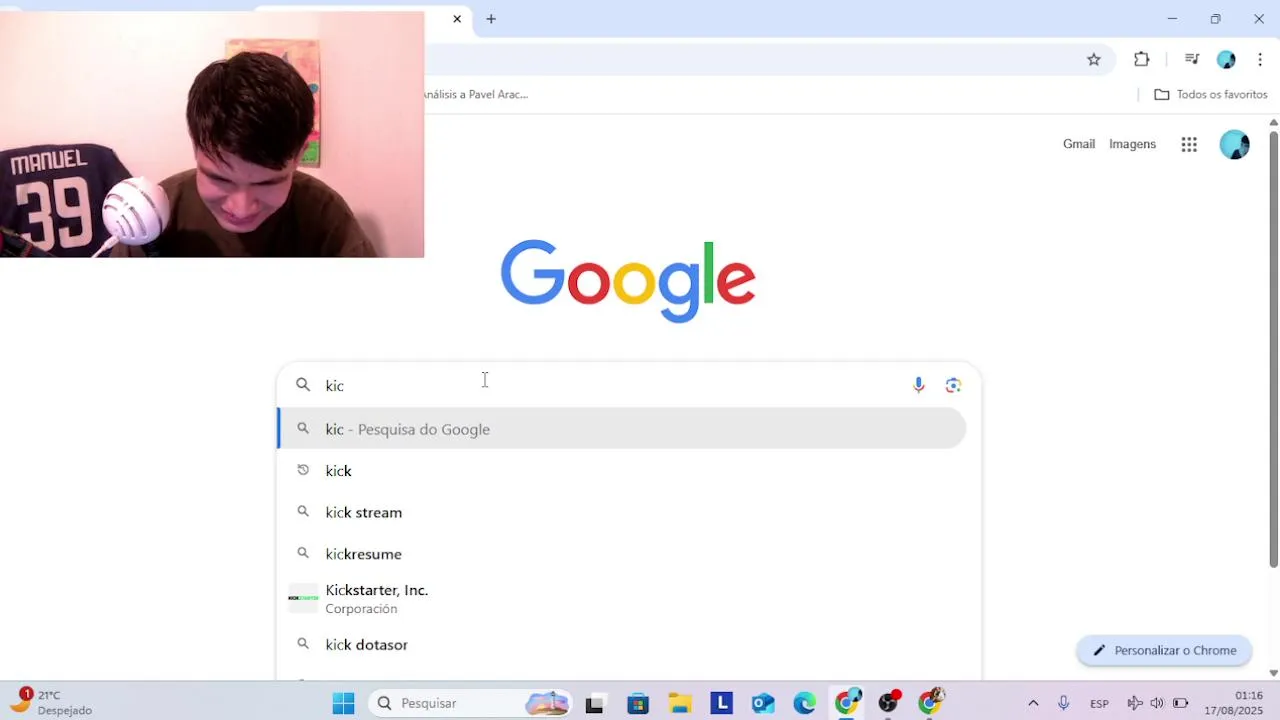
Task: Switch to the active Chrome taskbar icon
Action: tap(848, 703)
